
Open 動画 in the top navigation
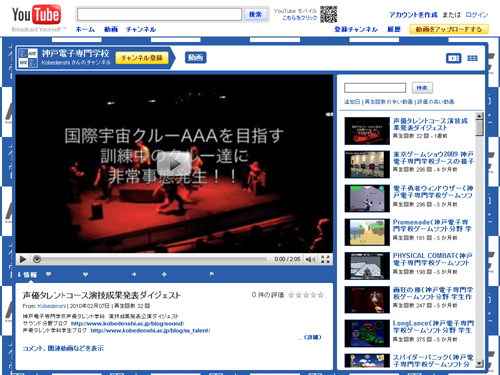[x=111, y=29]
